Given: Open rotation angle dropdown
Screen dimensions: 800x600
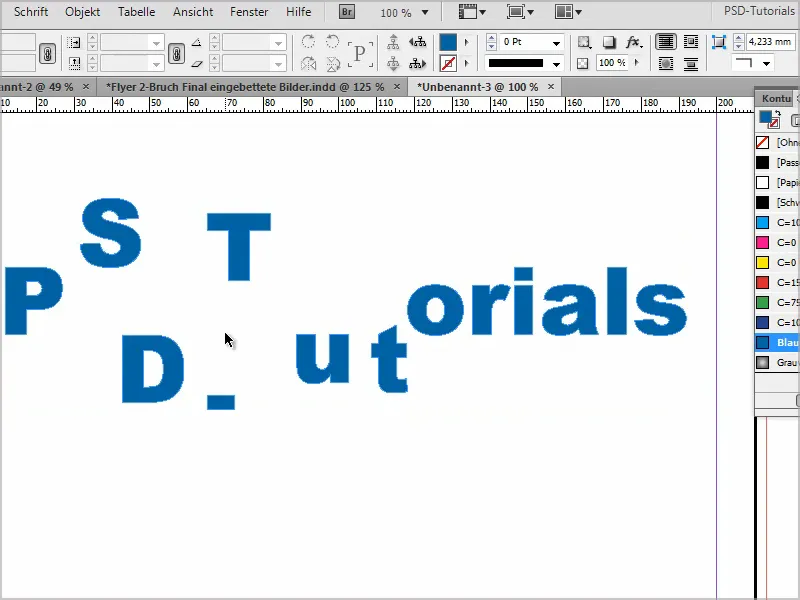Looking at the screenshot, I should click(279, 44).
